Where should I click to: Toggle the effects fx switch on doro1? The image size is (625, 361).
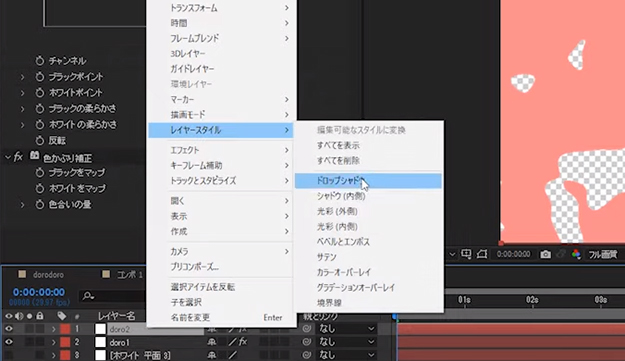click(244, 342)
